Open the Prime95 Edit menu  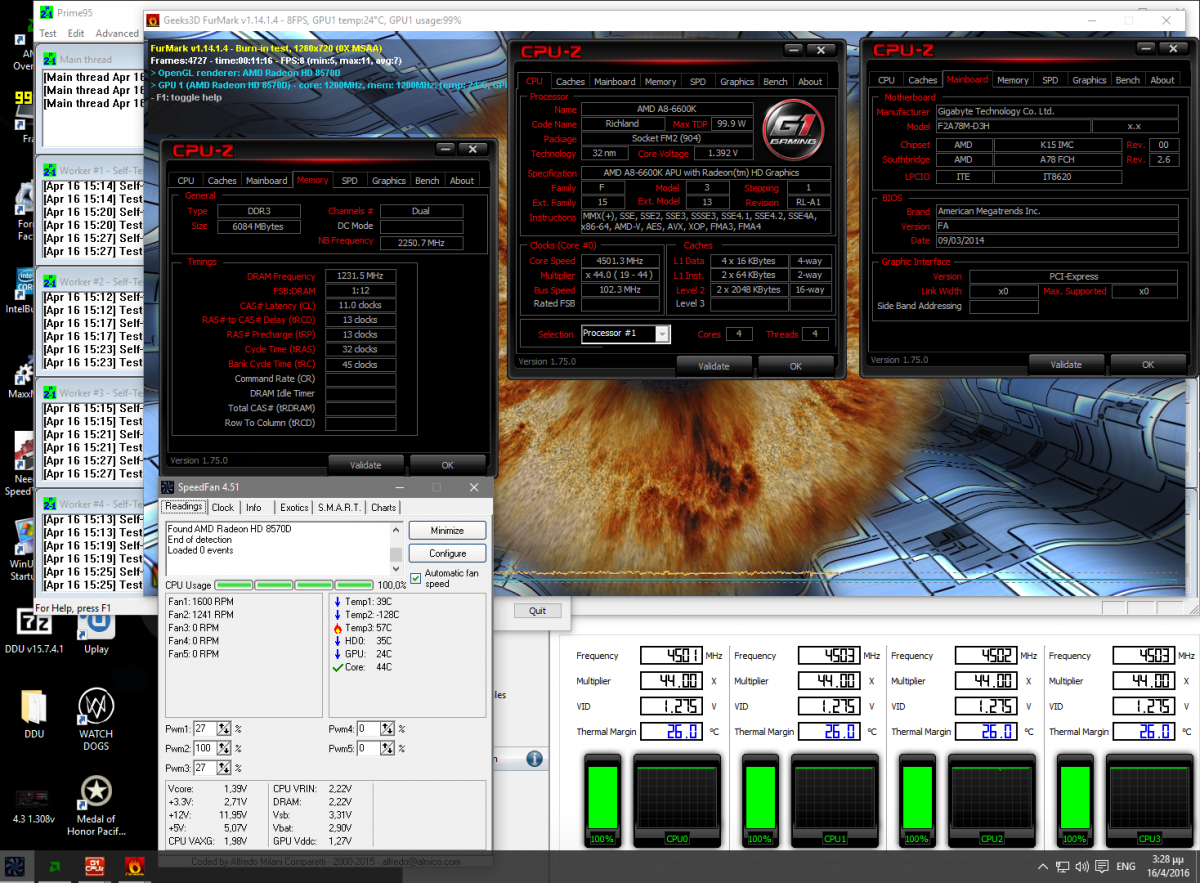point(76,33)
